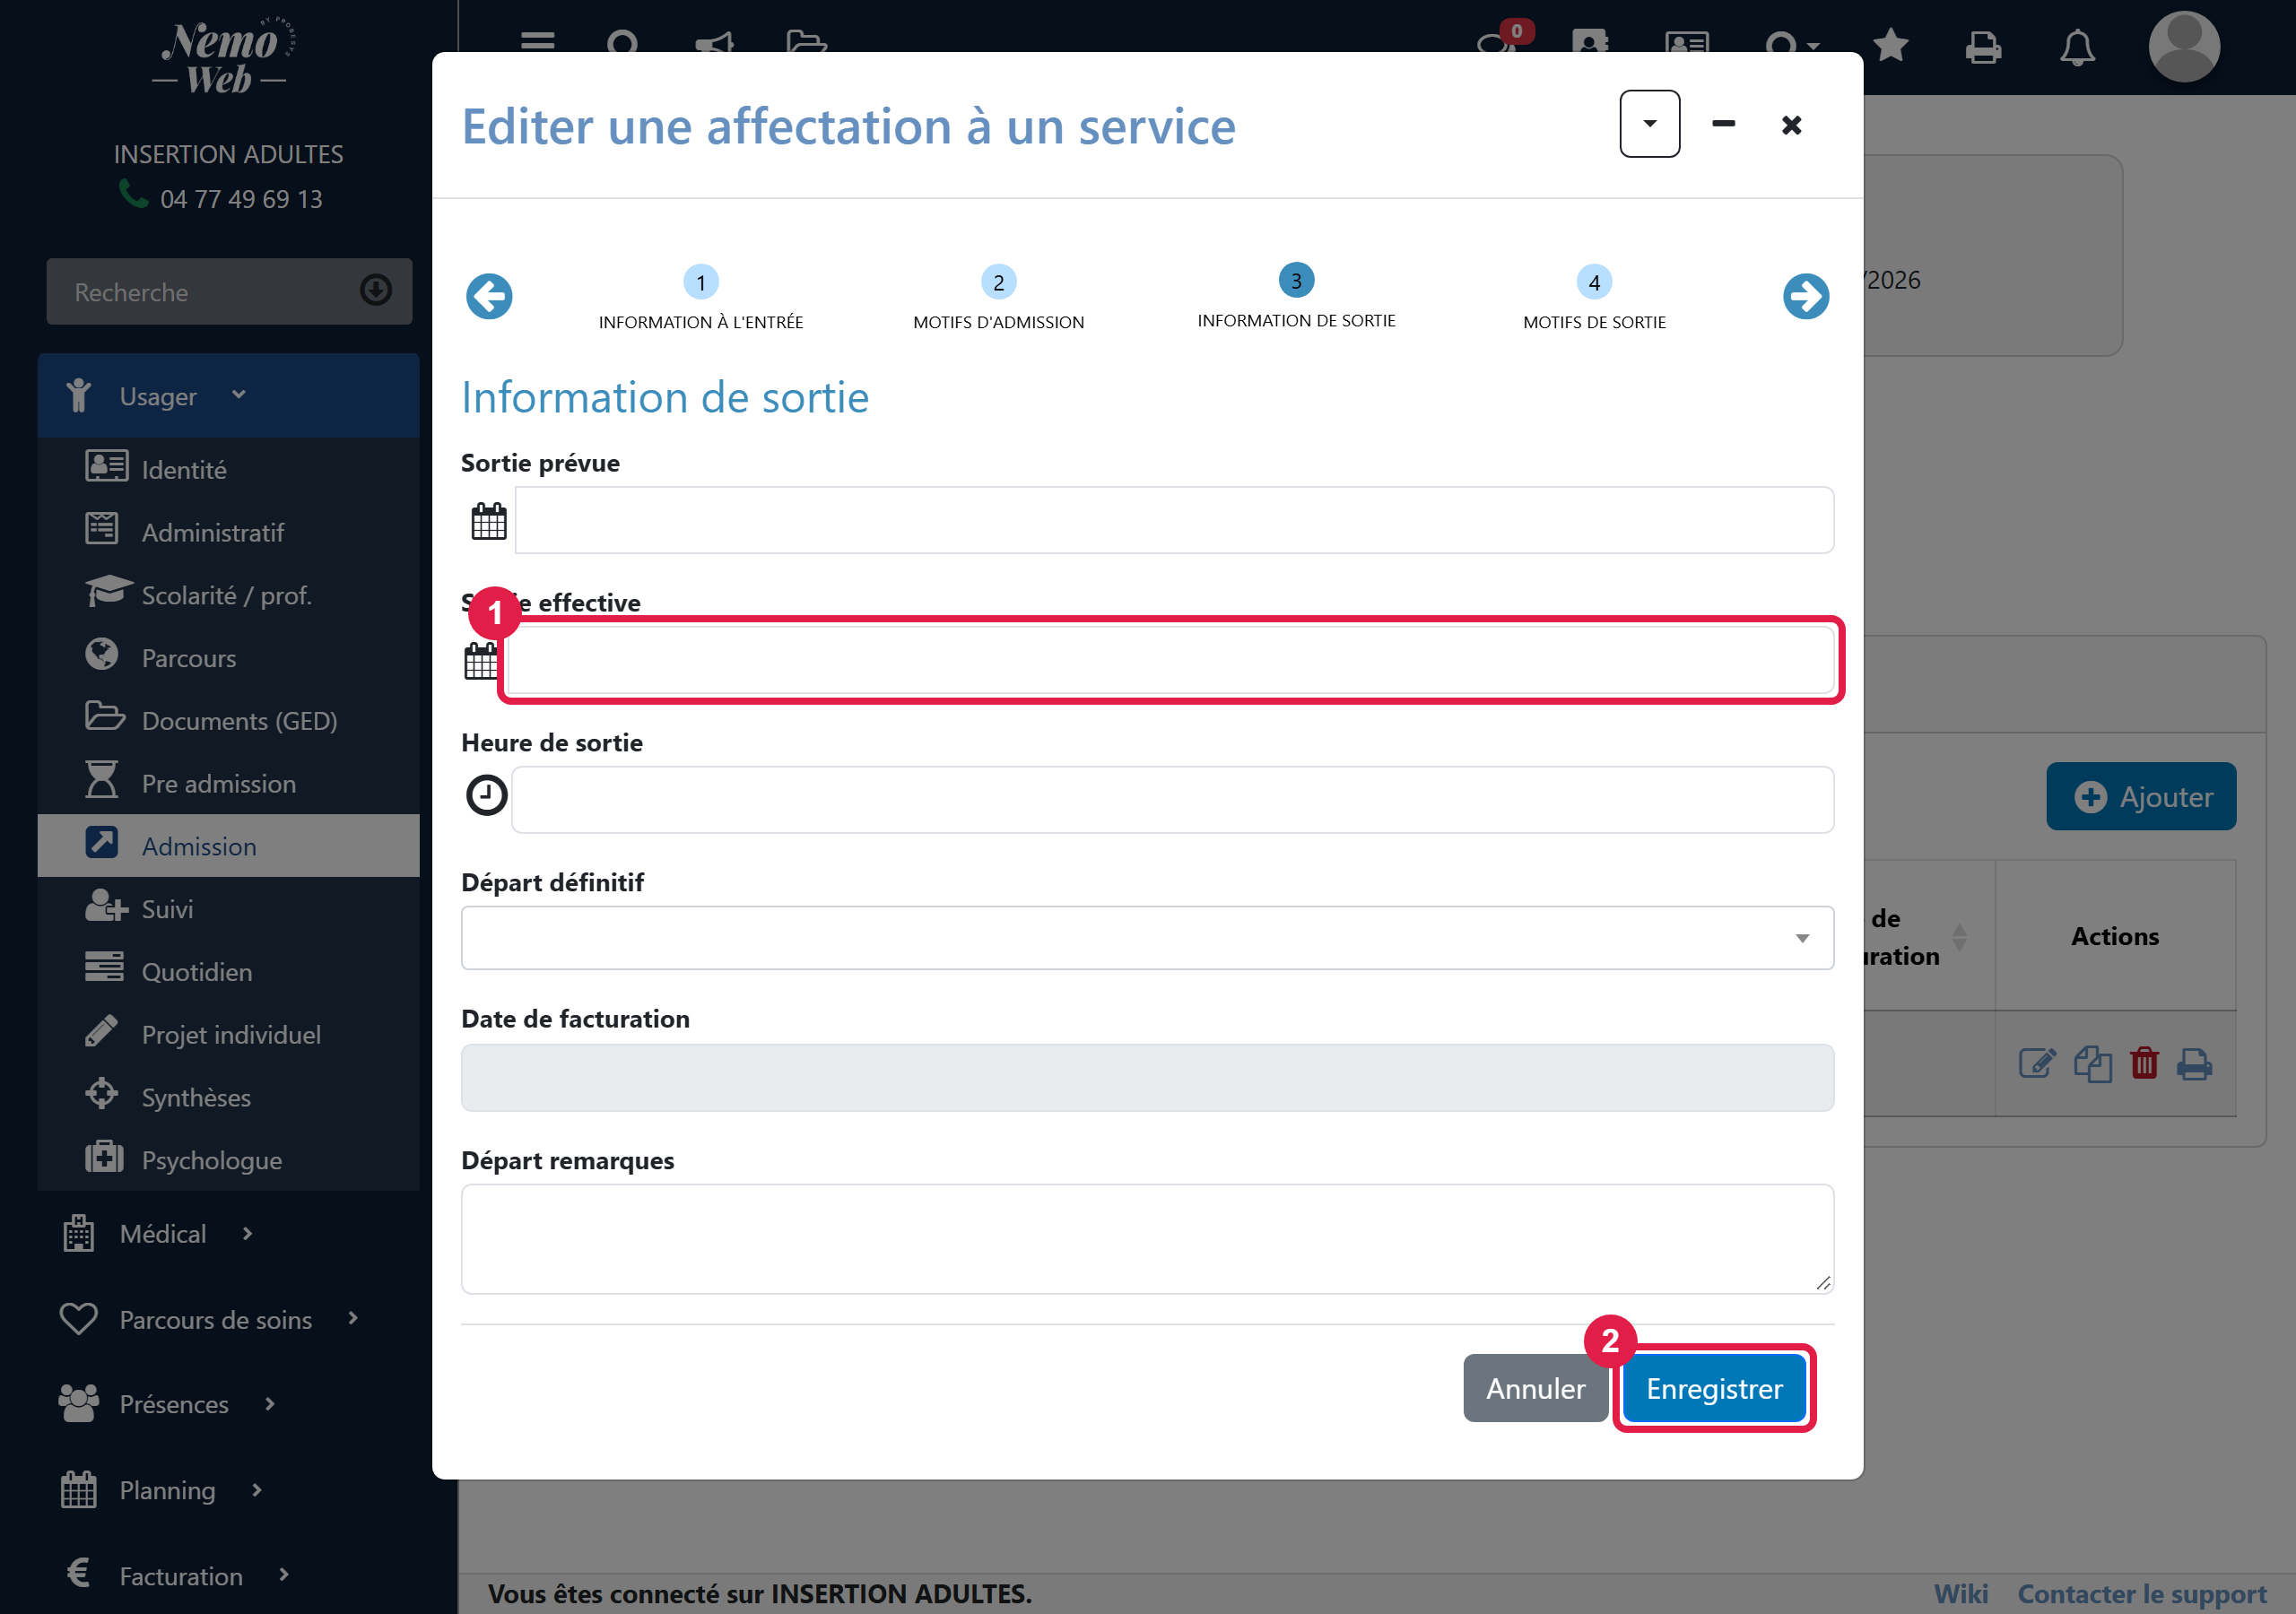
Task: Switch to step 1 Information à l'entrée
Action: tap(700, 298)
